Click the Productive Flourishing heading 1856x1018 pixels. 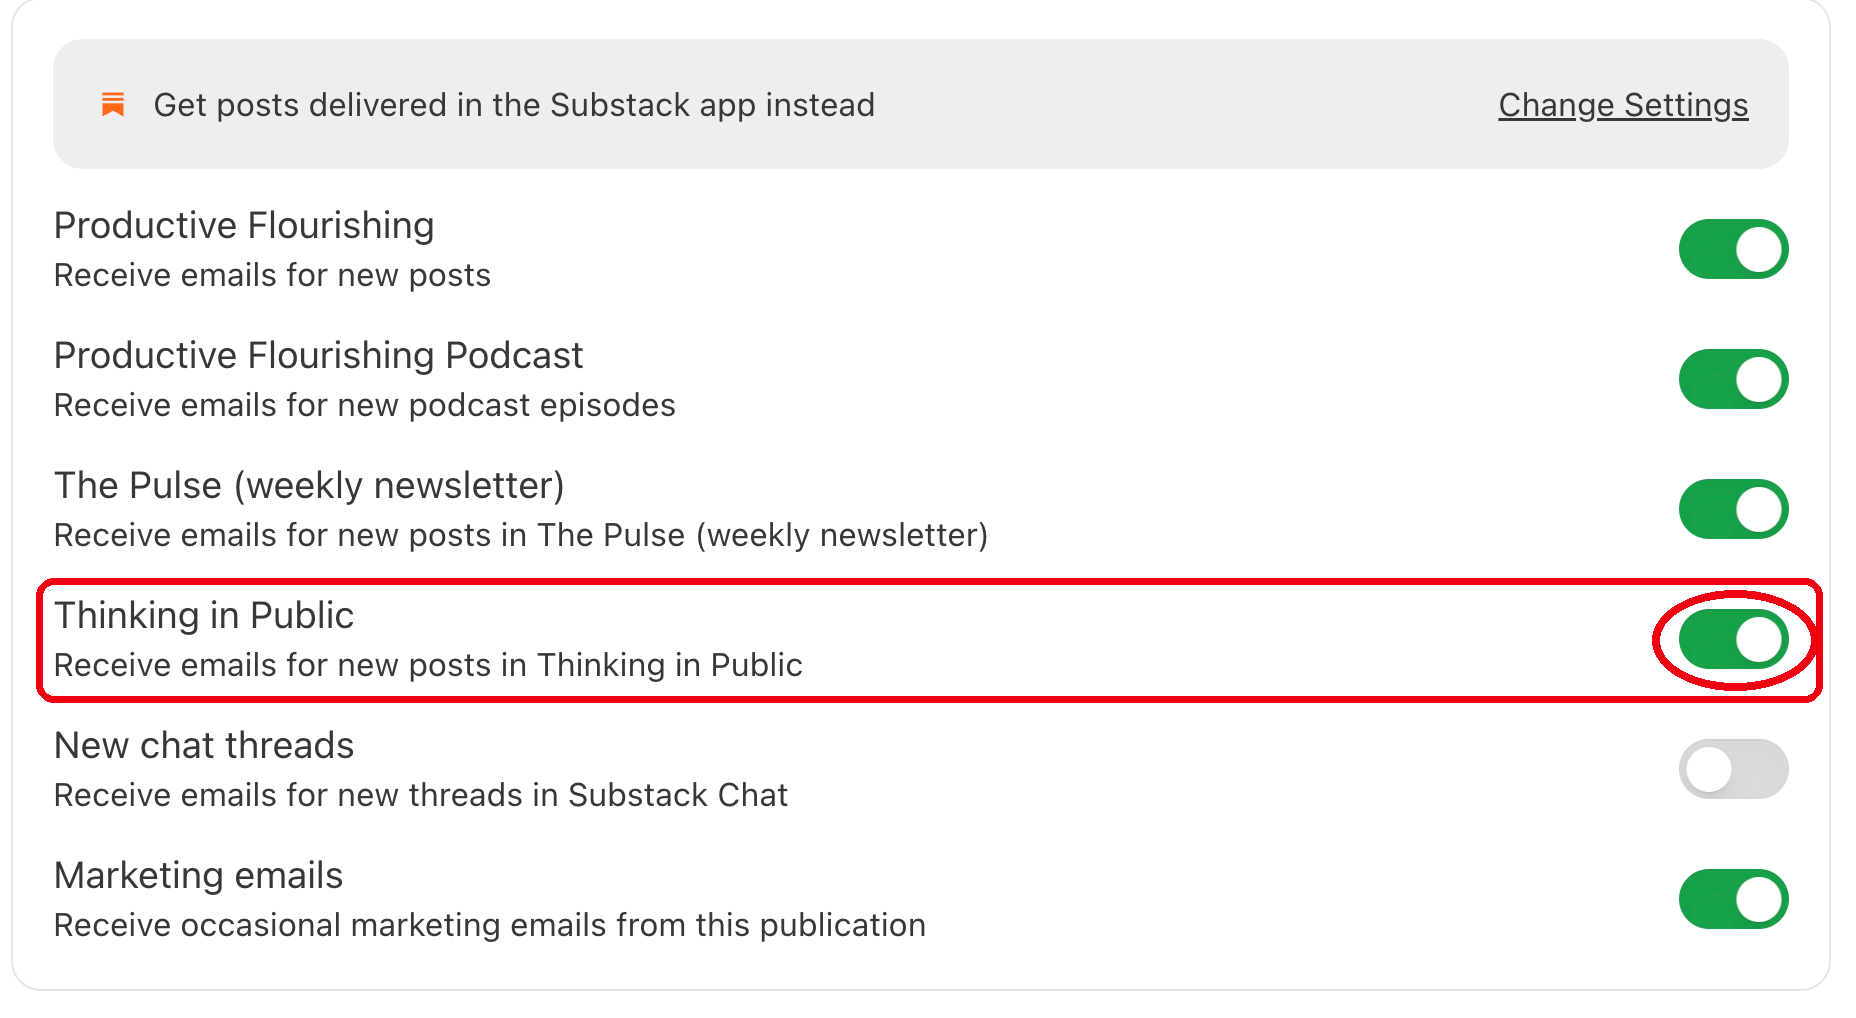(x=244, y=226)
